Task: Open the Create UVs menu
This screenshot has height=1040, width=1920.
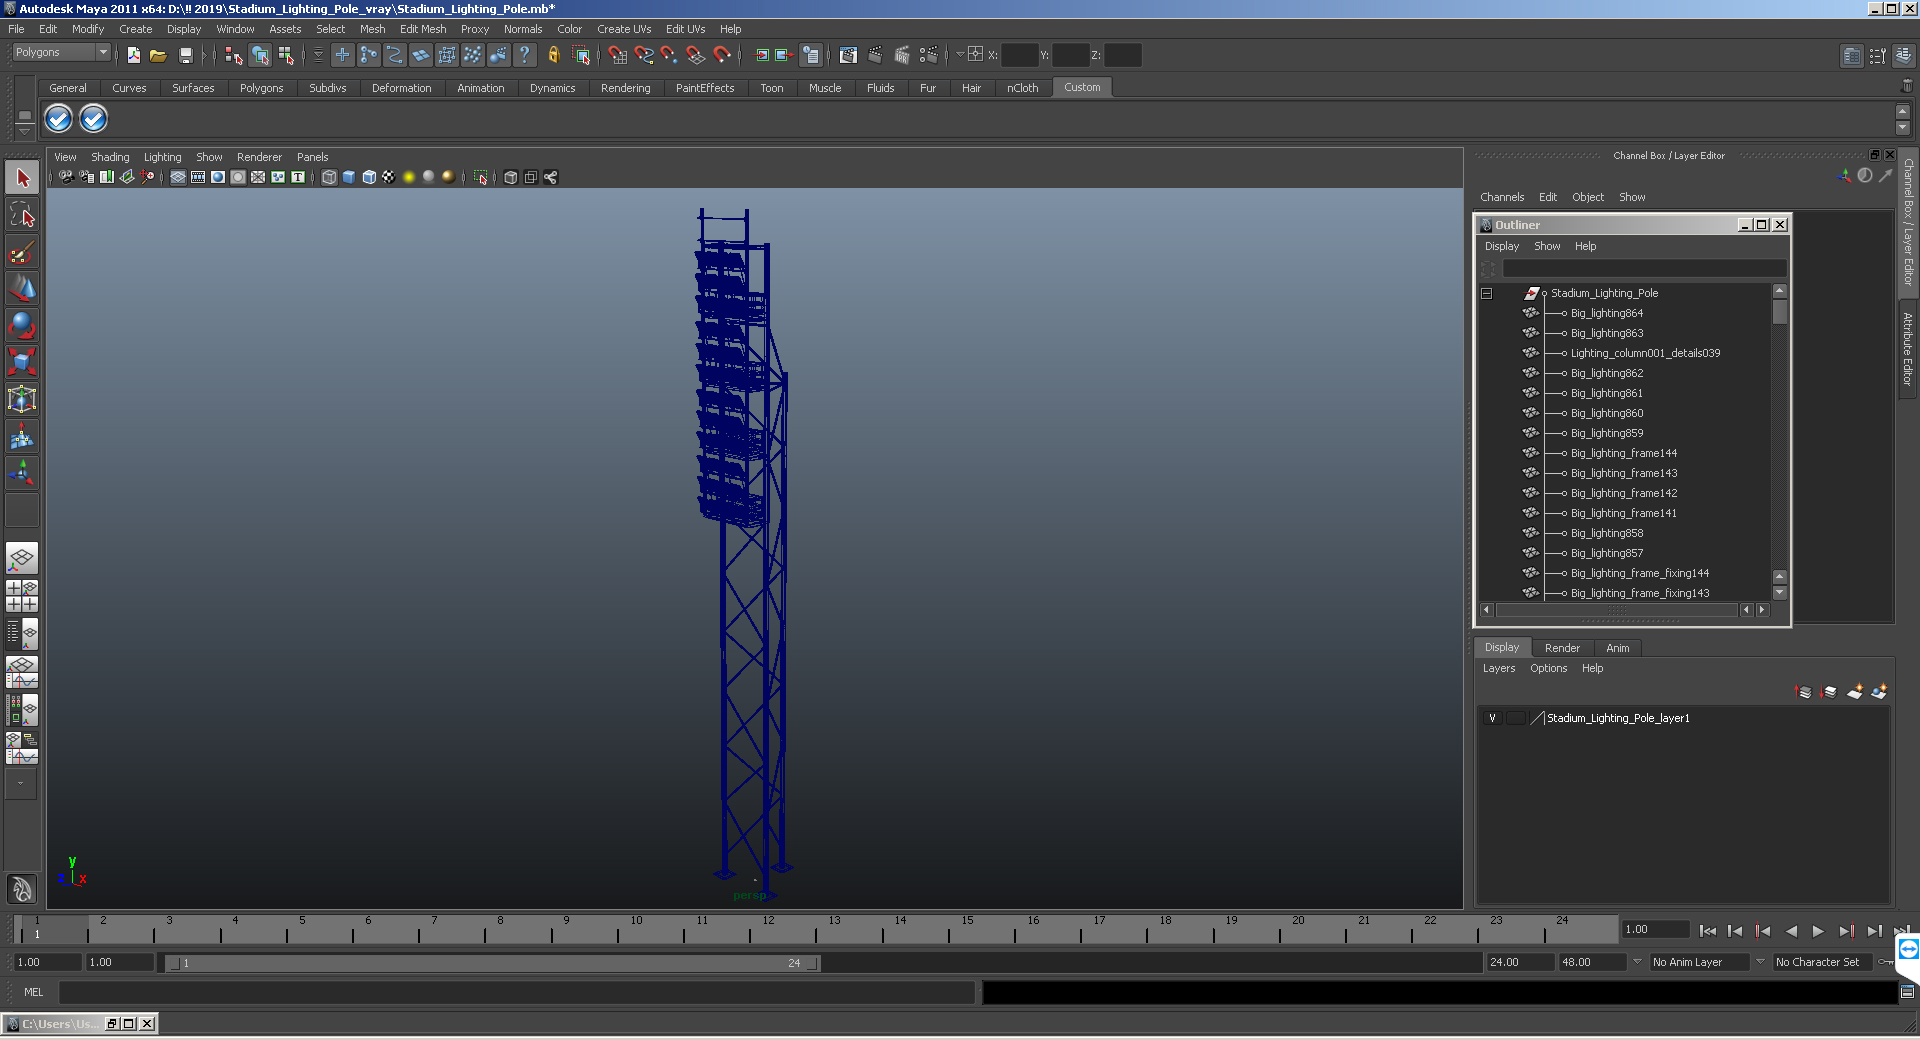Action: [624, 29]
